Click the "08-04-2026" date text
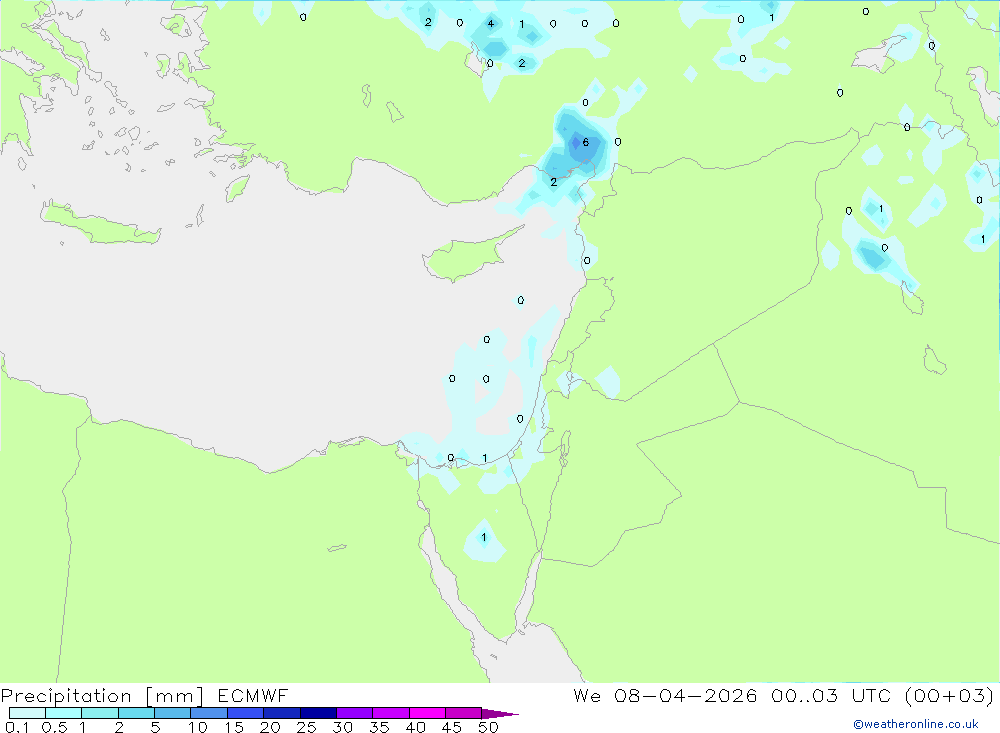1000x733 pixels. point(686,695)
